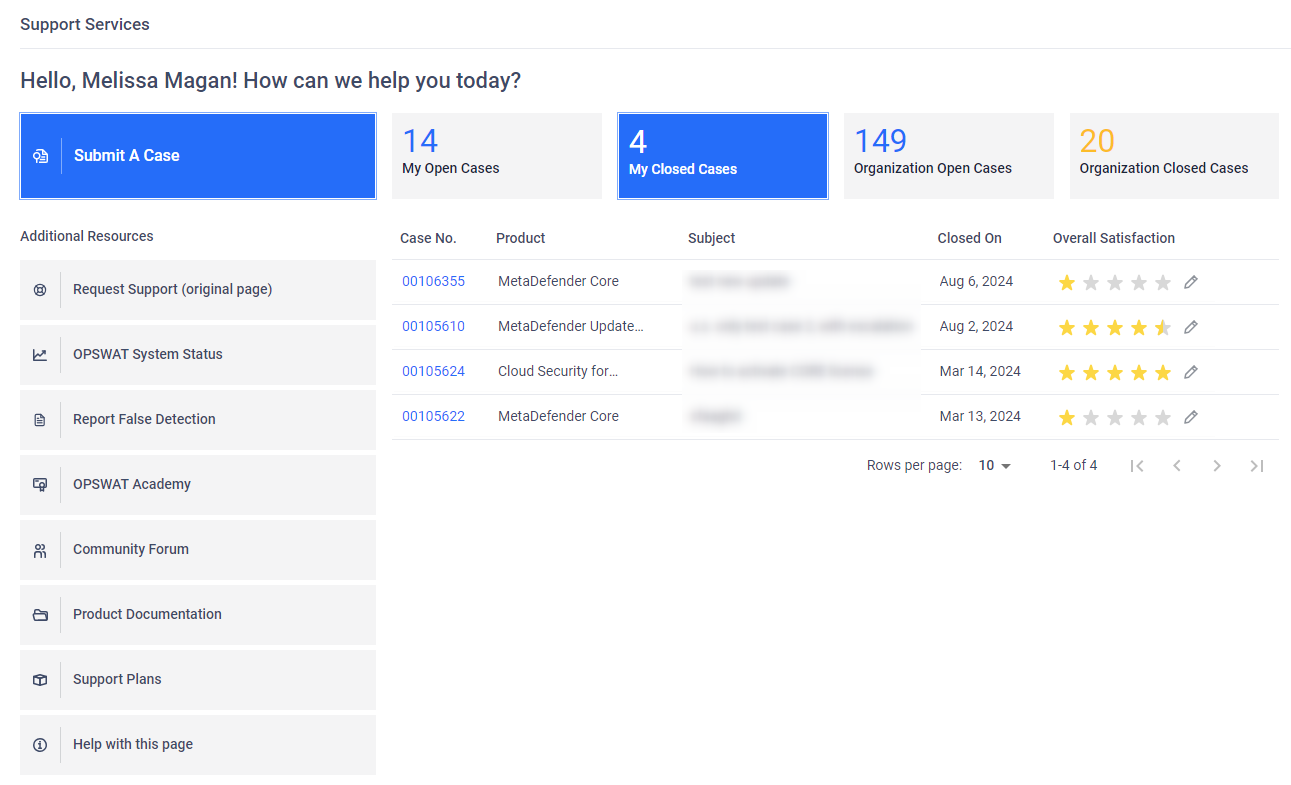Viewport: 1291px width, 785px height.
Task: Click the Product Documentation folder icon
Action: [x=40, y=615]
